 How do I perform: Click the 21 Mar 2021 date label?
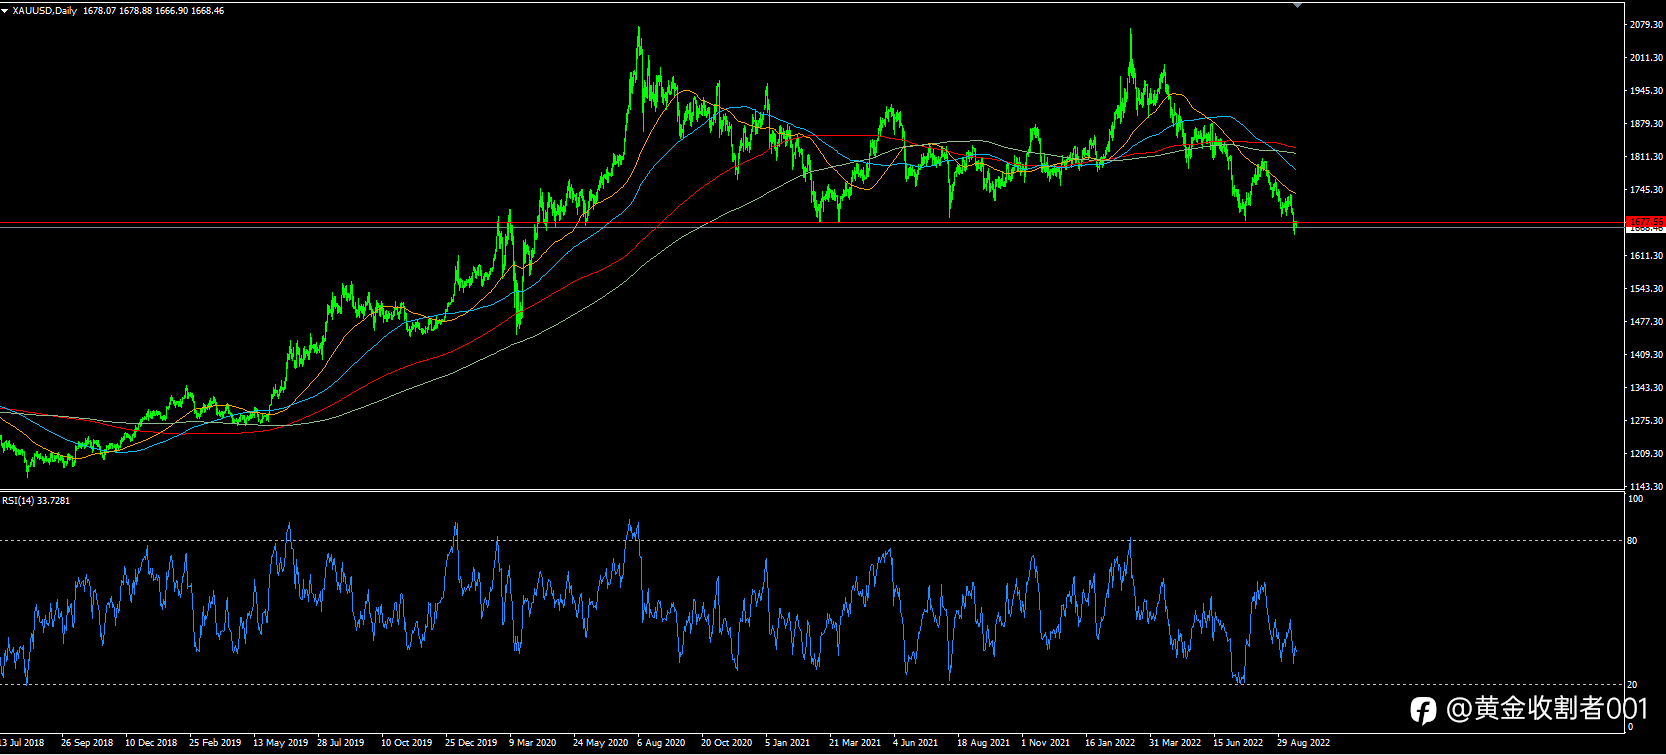point(855,743)
